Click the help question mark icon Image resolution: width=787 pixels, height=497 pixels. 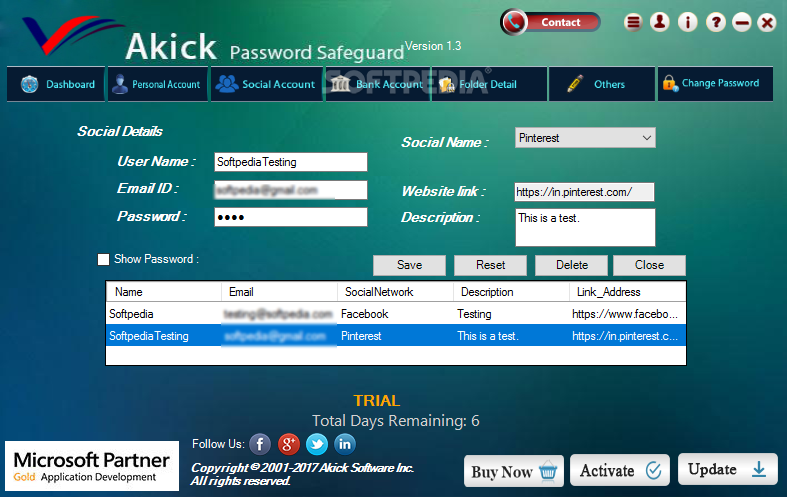(x=716, y=22)
